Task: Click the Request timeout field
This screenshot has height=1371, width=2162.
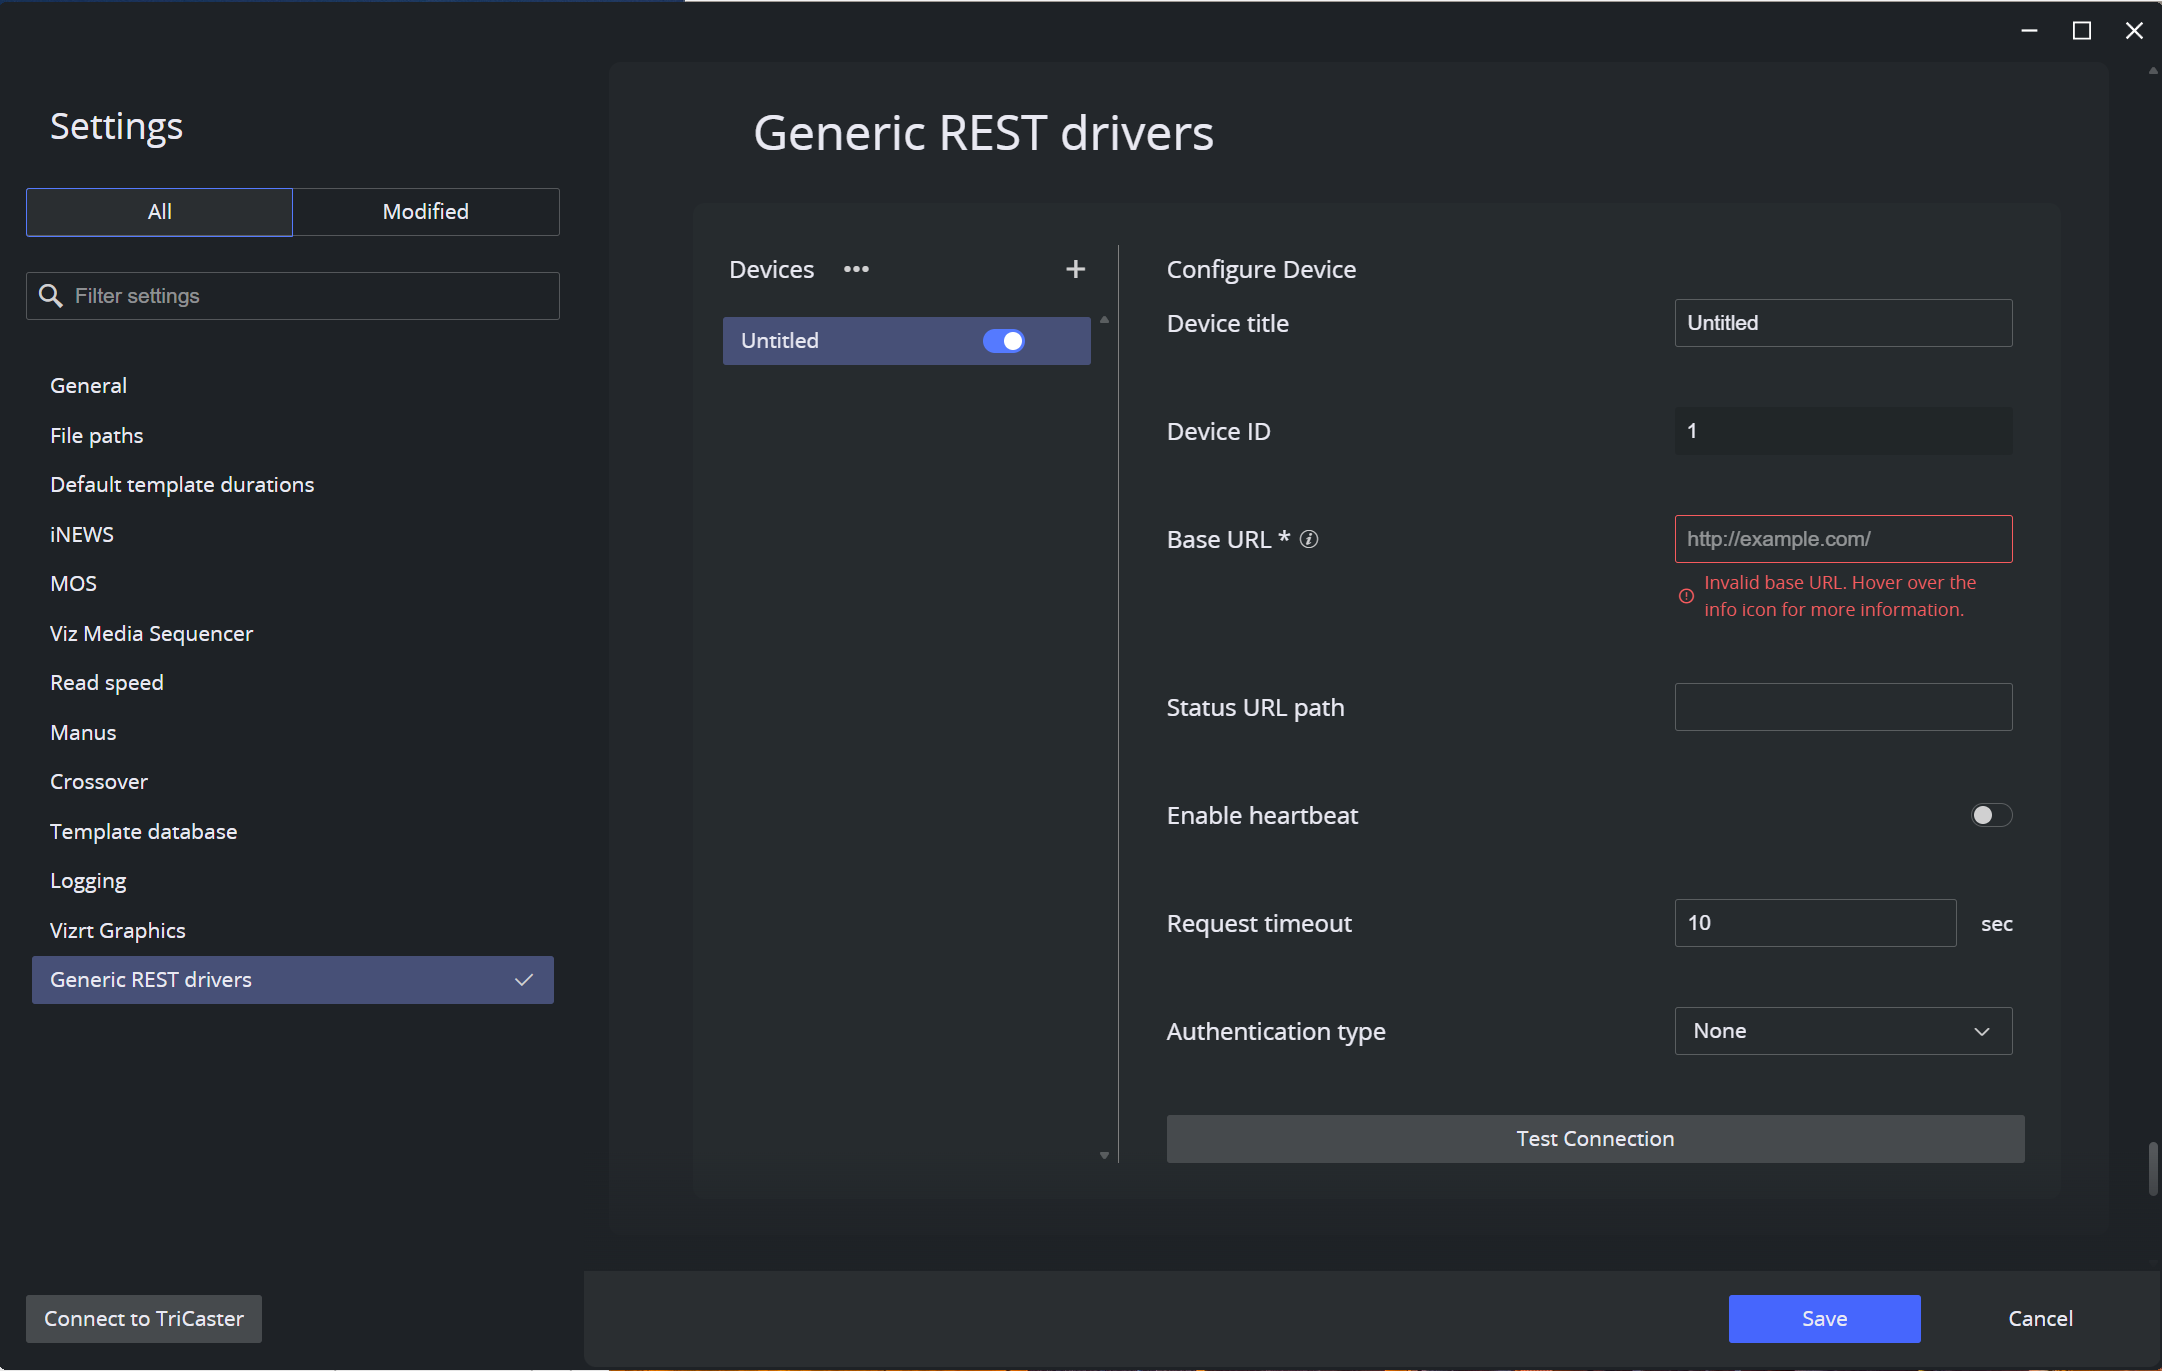Action: 1814,923
